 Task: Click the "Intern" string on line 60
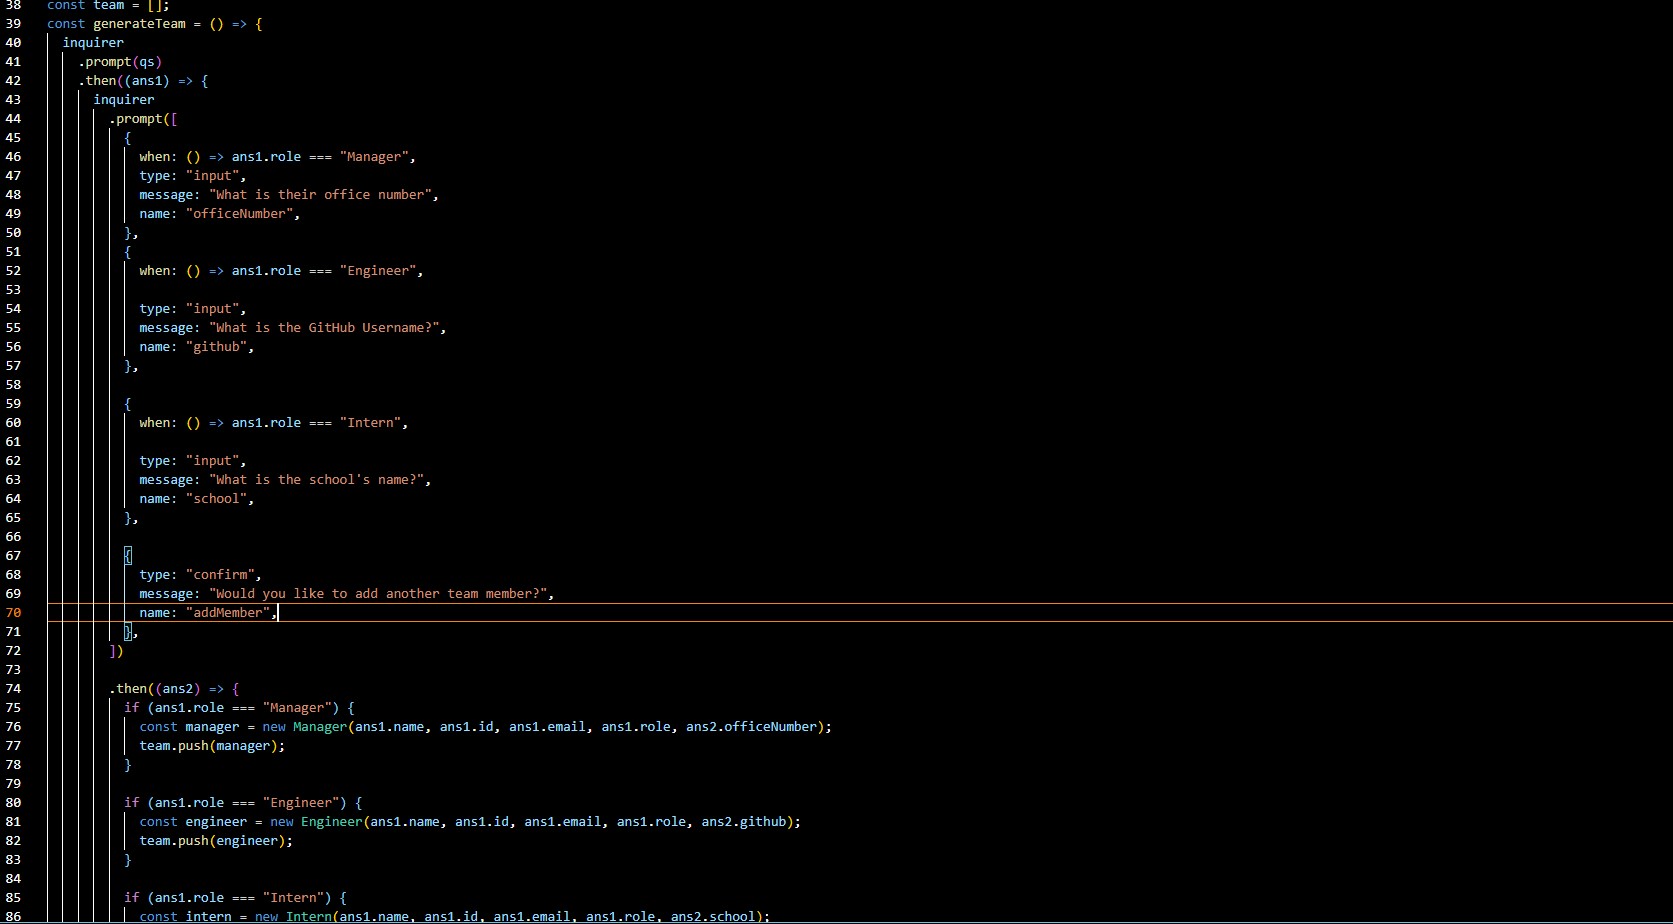click(370, 423)
